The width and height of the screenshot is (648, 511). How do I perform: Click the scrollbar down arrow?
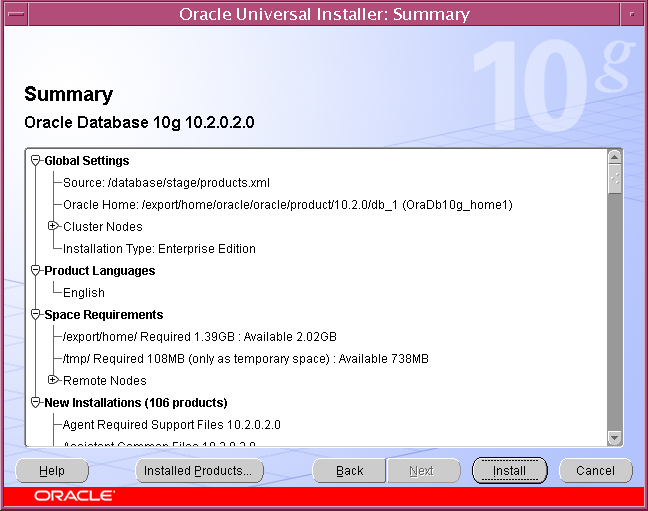pyautogui.click(x=615, y=438)
